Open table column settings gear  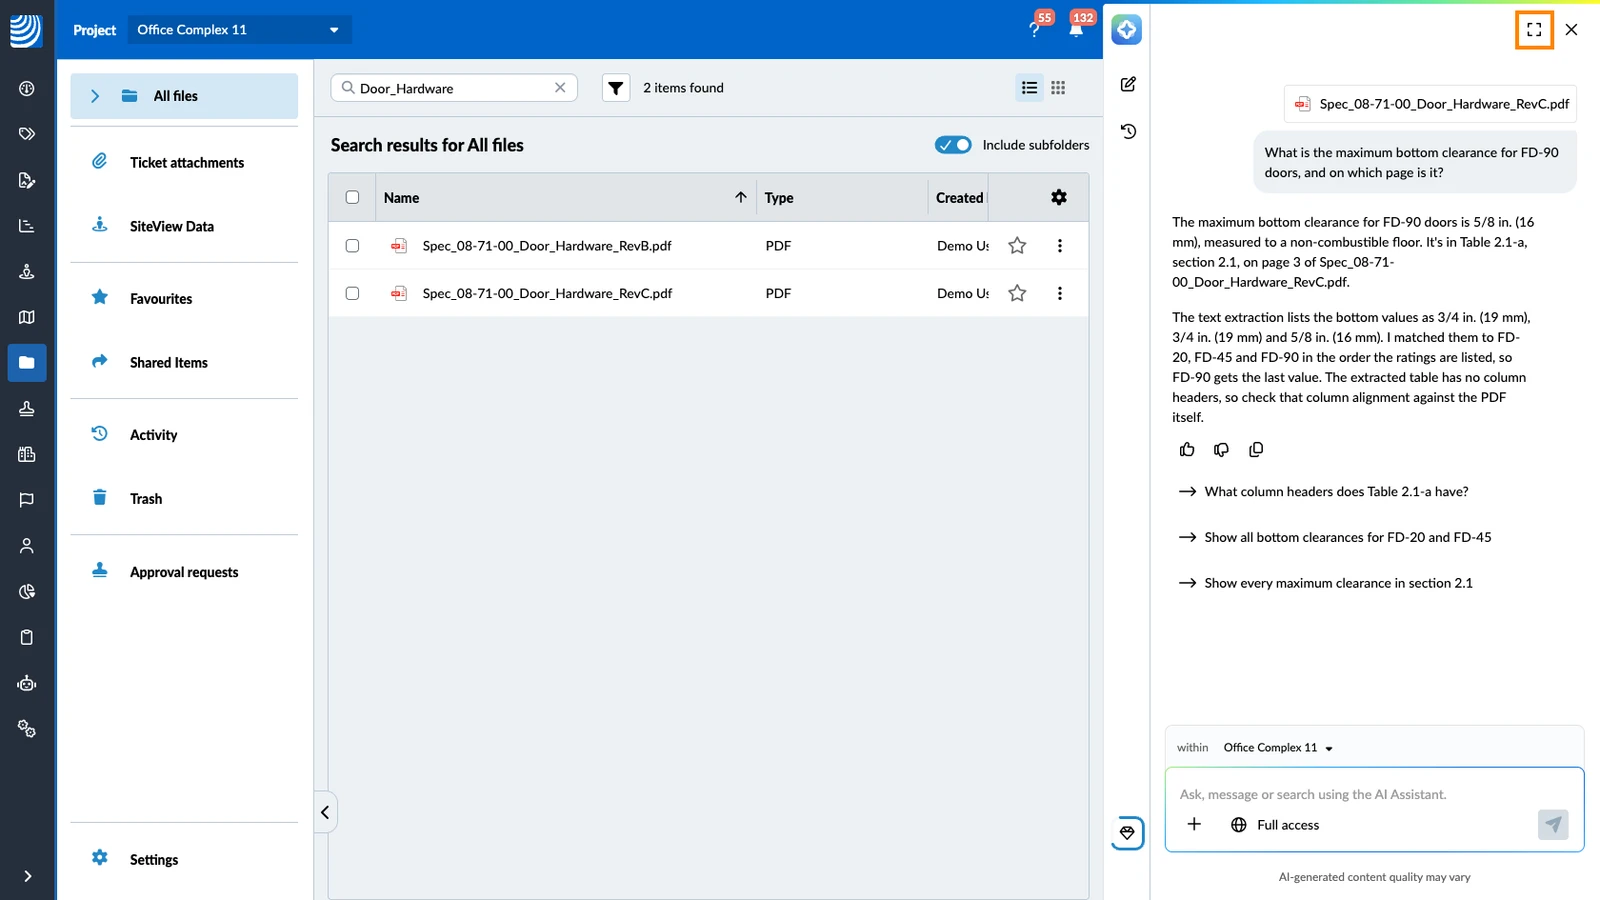tap(1059, 197)
